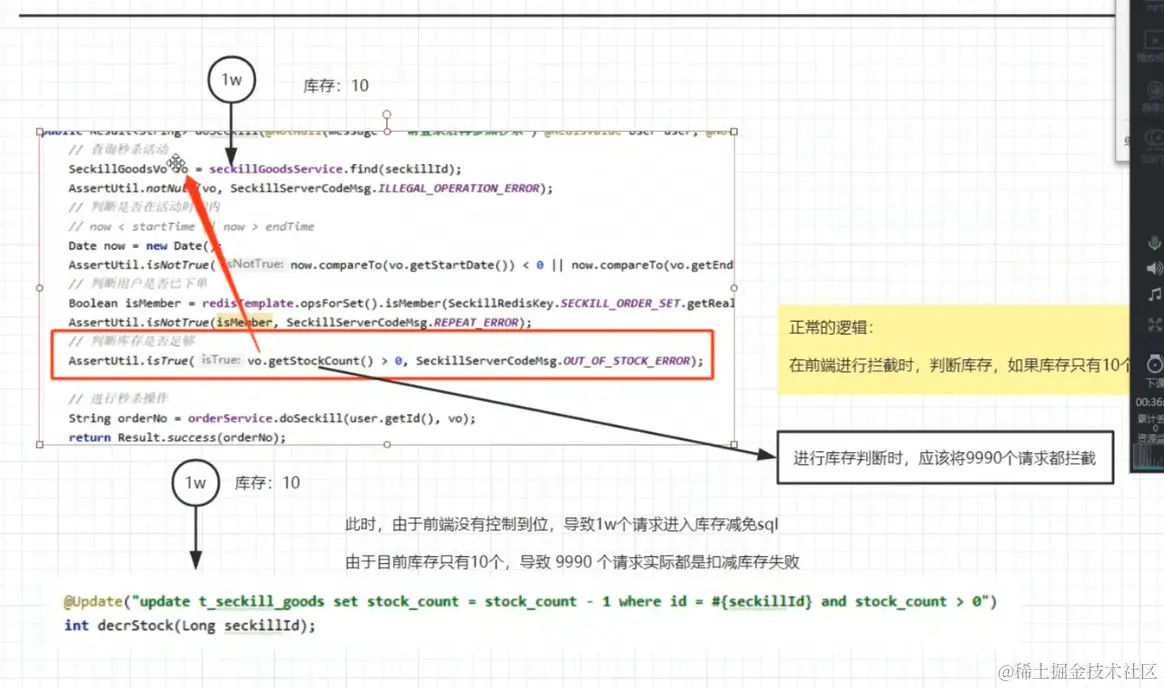Click the play-video icon in the recording sidebar
The height and width of the screenshot is (688, 1164).
tap(1154, 41)
